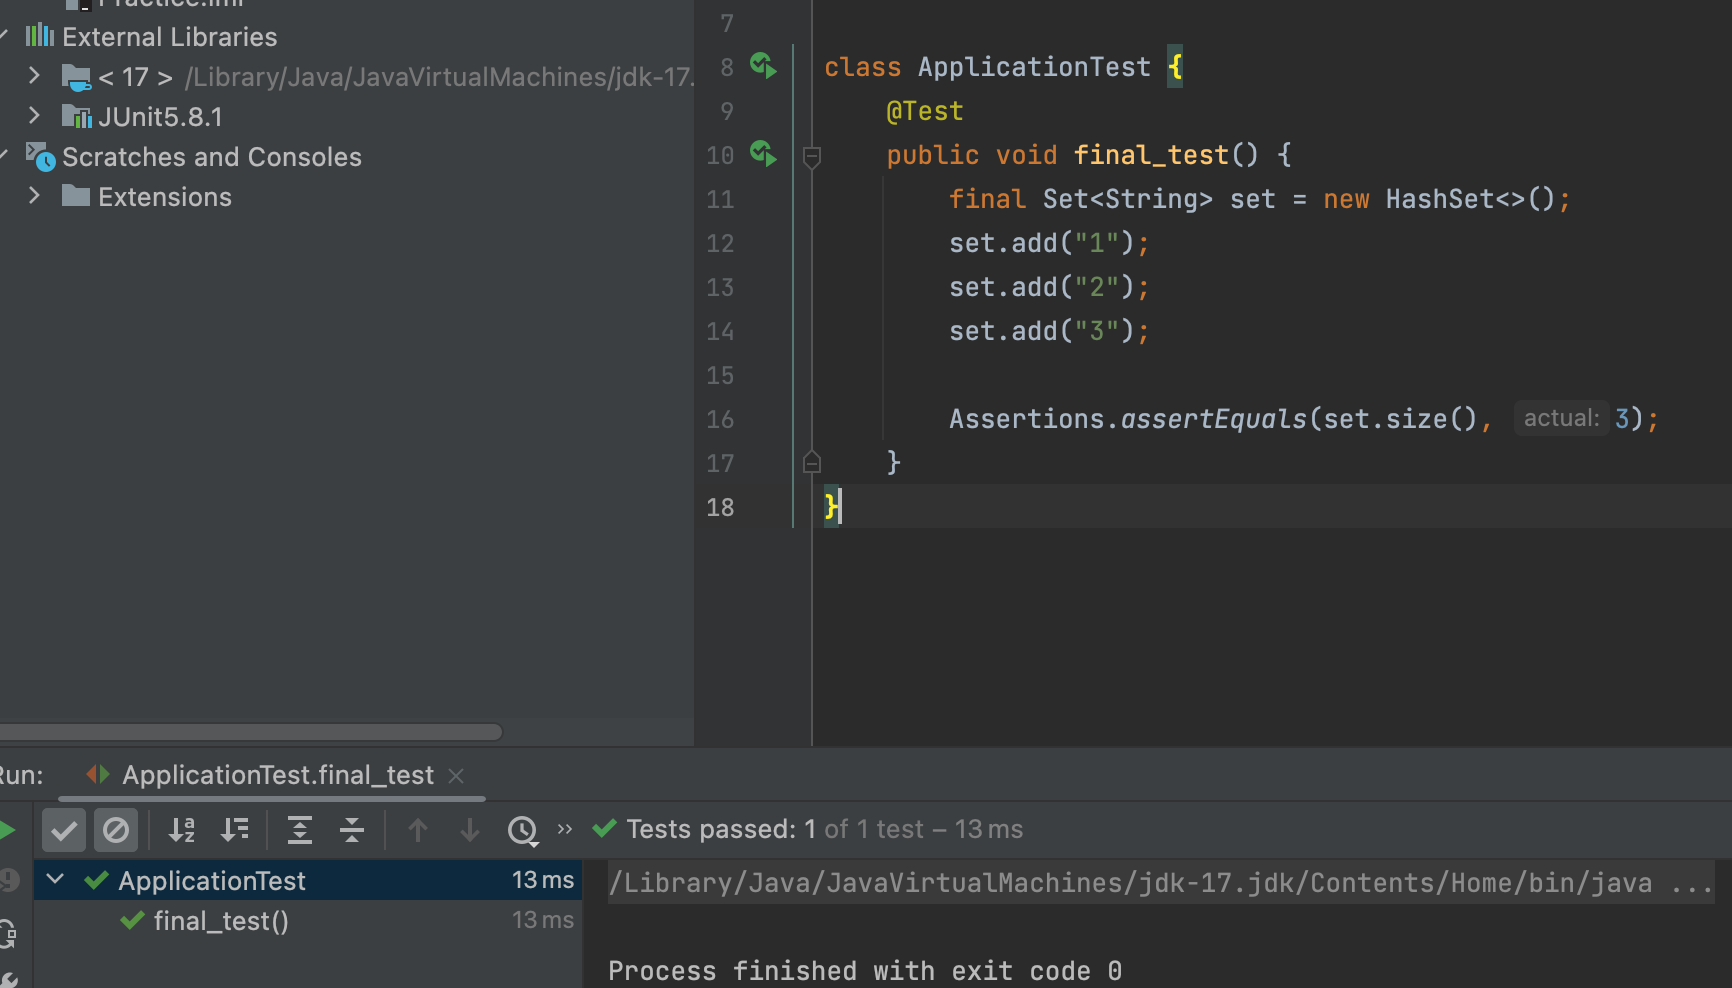Run final_test from the line 10 gutter icon
This screenshot has height=988, width=1732.
[763, 154]
